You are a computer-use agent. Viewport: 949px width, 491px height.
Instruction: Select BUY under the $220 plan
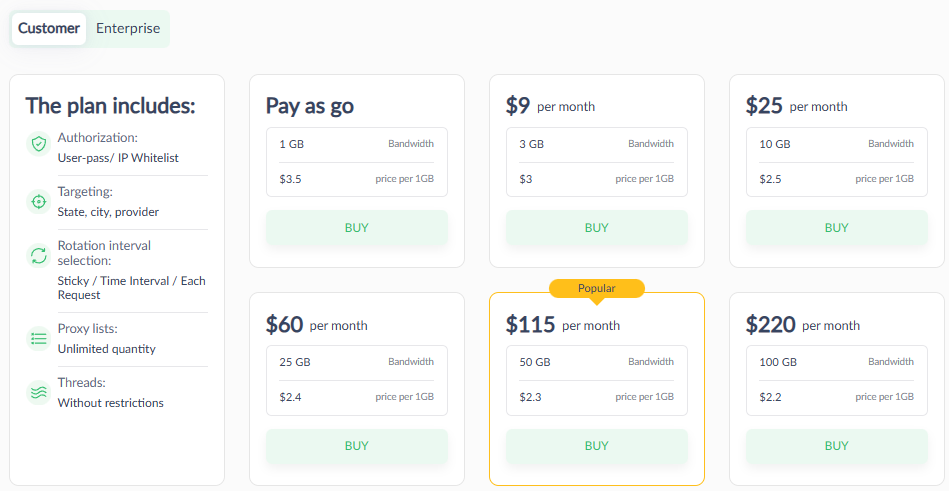click(836, 446)
